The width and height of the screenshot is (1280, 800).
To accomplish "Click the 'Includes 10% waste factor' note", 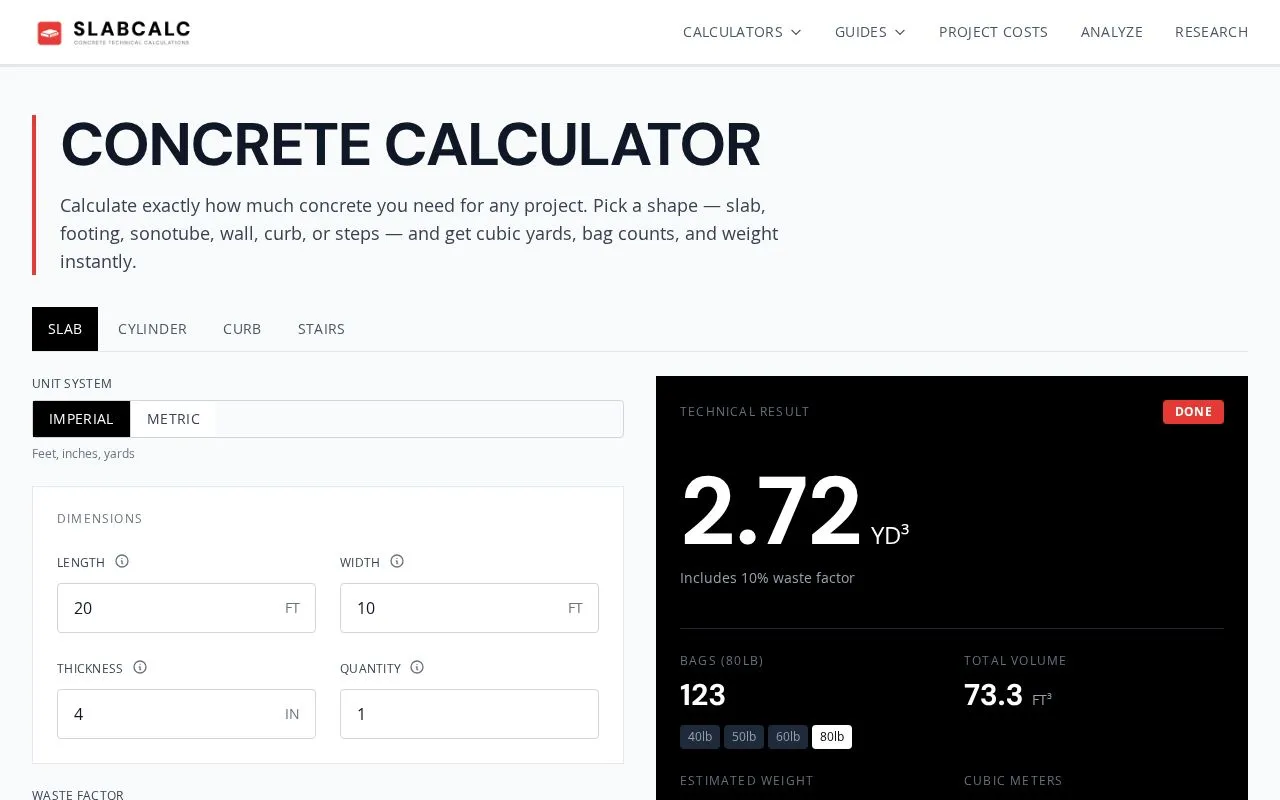I will click(767, 578).
